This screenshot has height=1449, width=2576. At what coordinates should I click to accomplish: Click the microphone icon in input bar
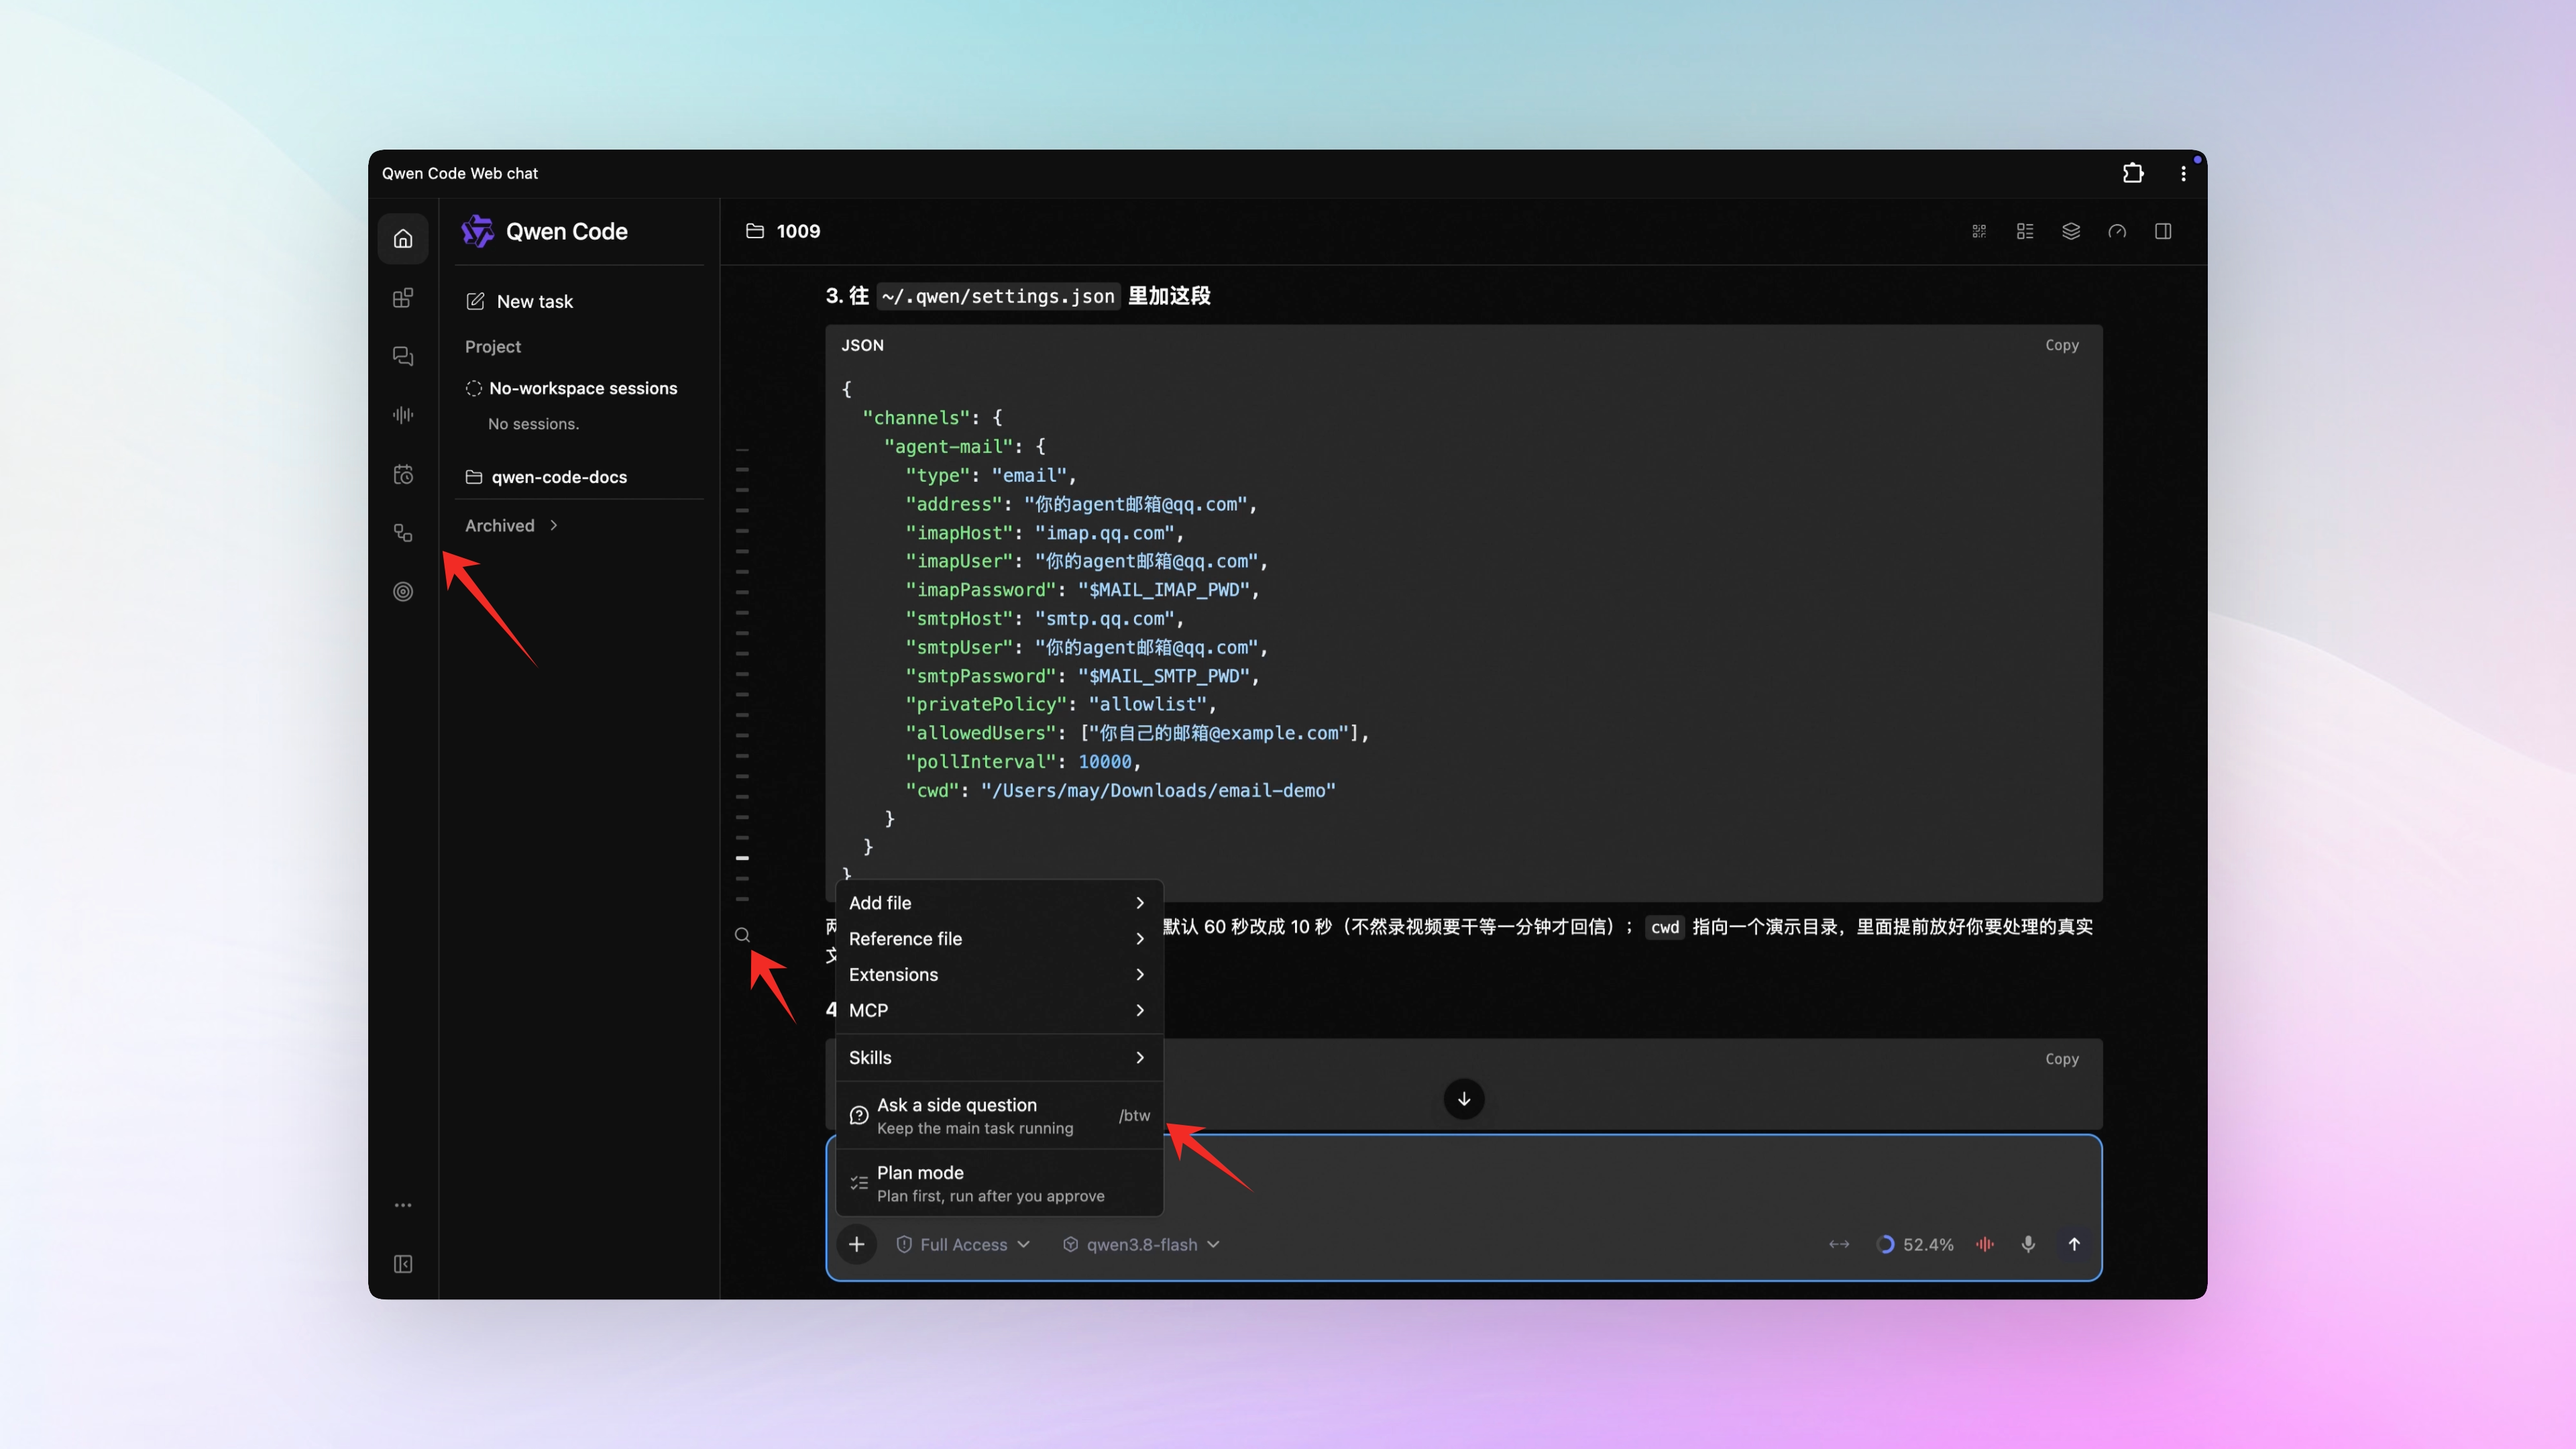2028,1244
